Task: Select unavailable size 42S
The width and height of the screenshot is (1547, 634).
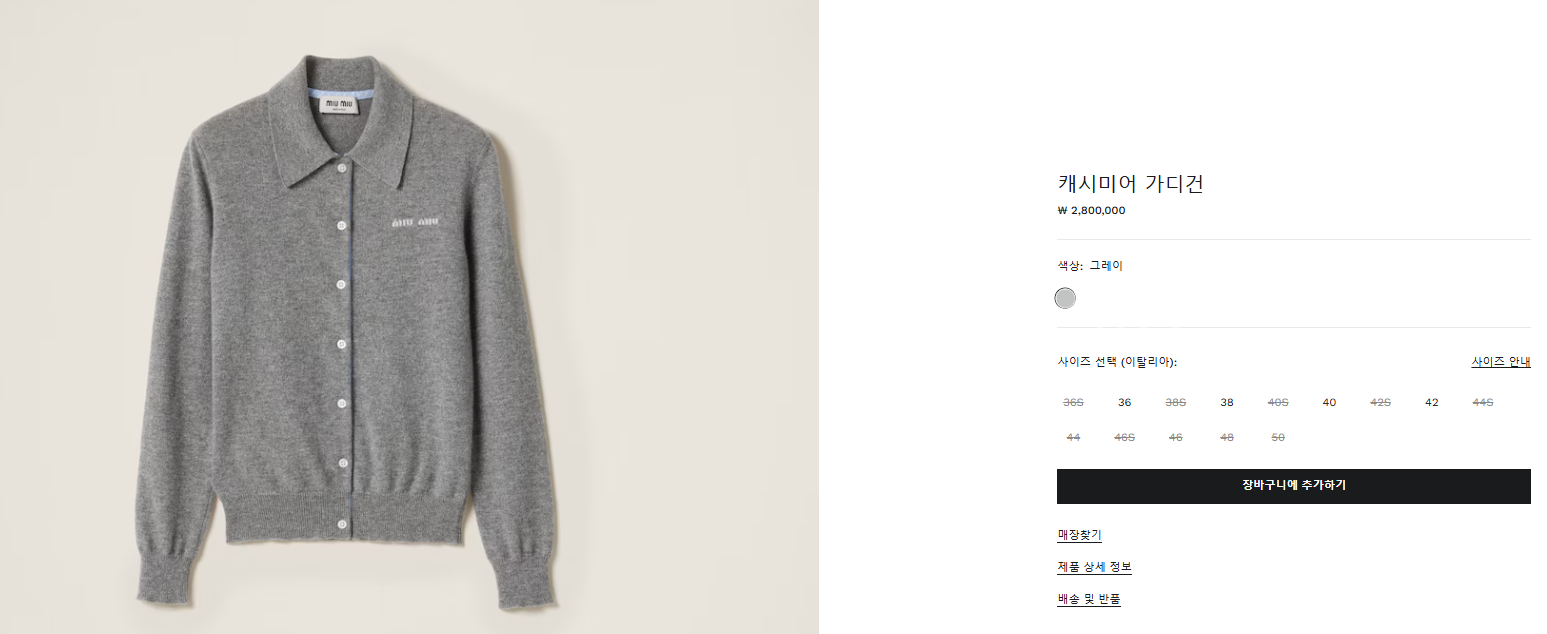Action: point(1380,402)
